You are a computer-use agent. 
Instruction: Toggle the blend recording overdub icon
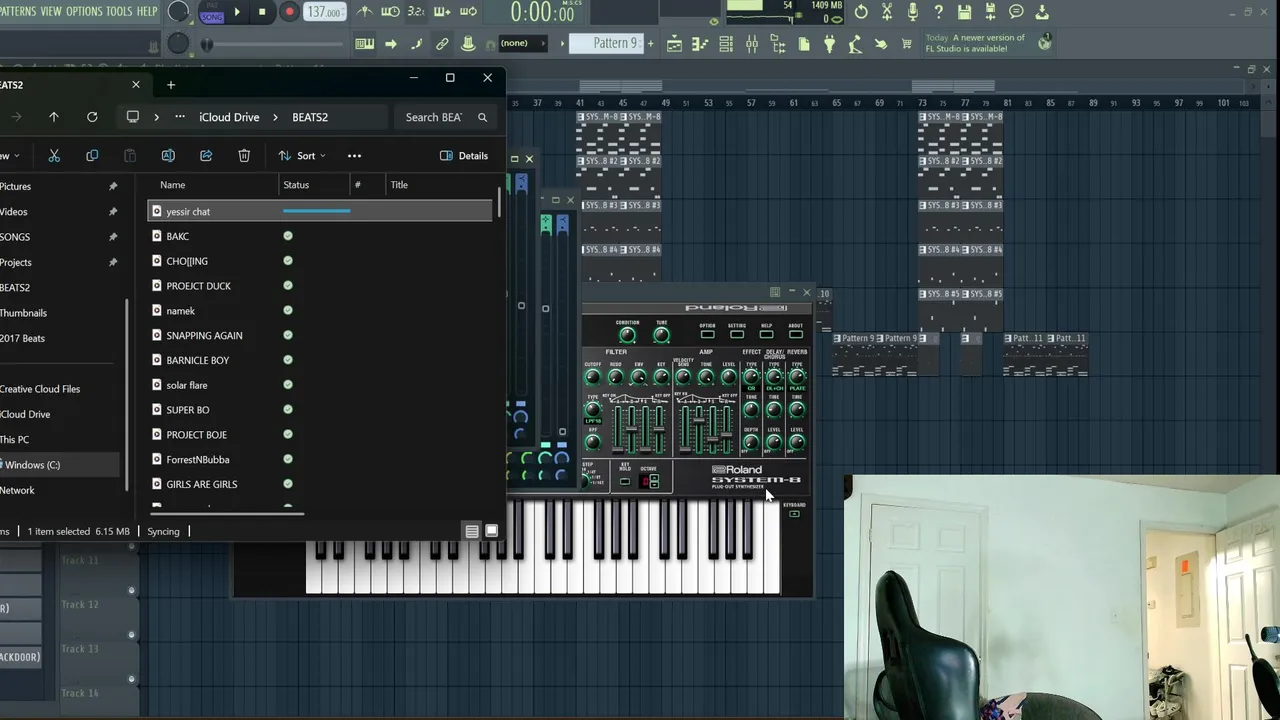point(442,12)
